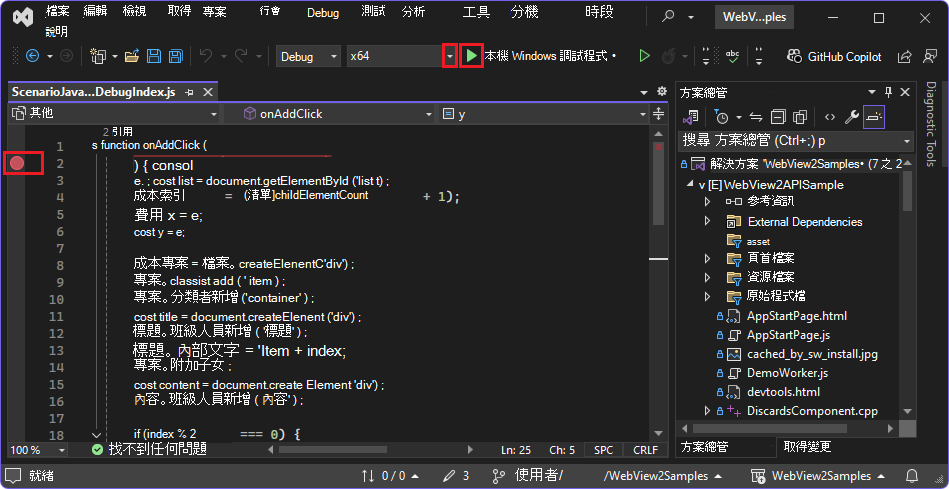The image size is (949, 489).
Task: Toggle auto hide pin for Solution Explorer
Action: point(888,92)
